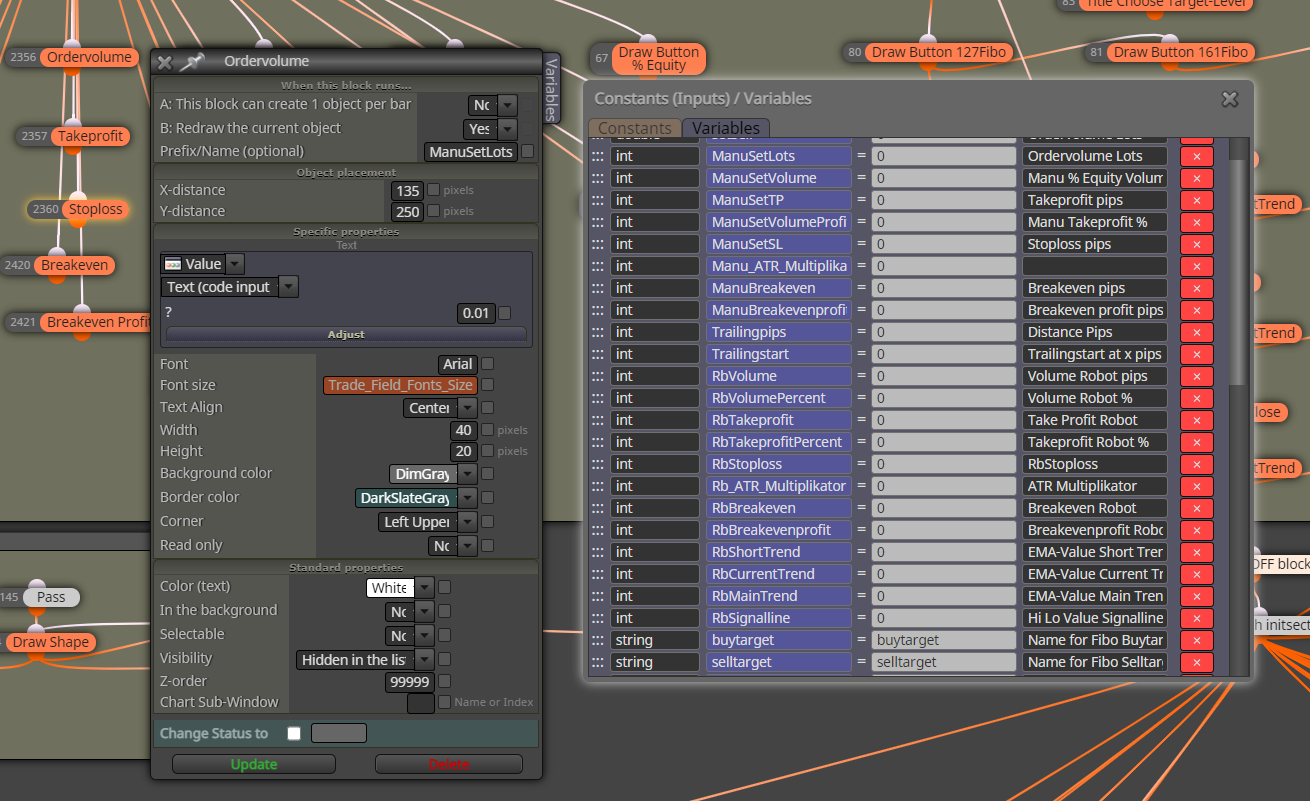Open the Visibility dropdown list
The image size is (1310, 801).
424,660
